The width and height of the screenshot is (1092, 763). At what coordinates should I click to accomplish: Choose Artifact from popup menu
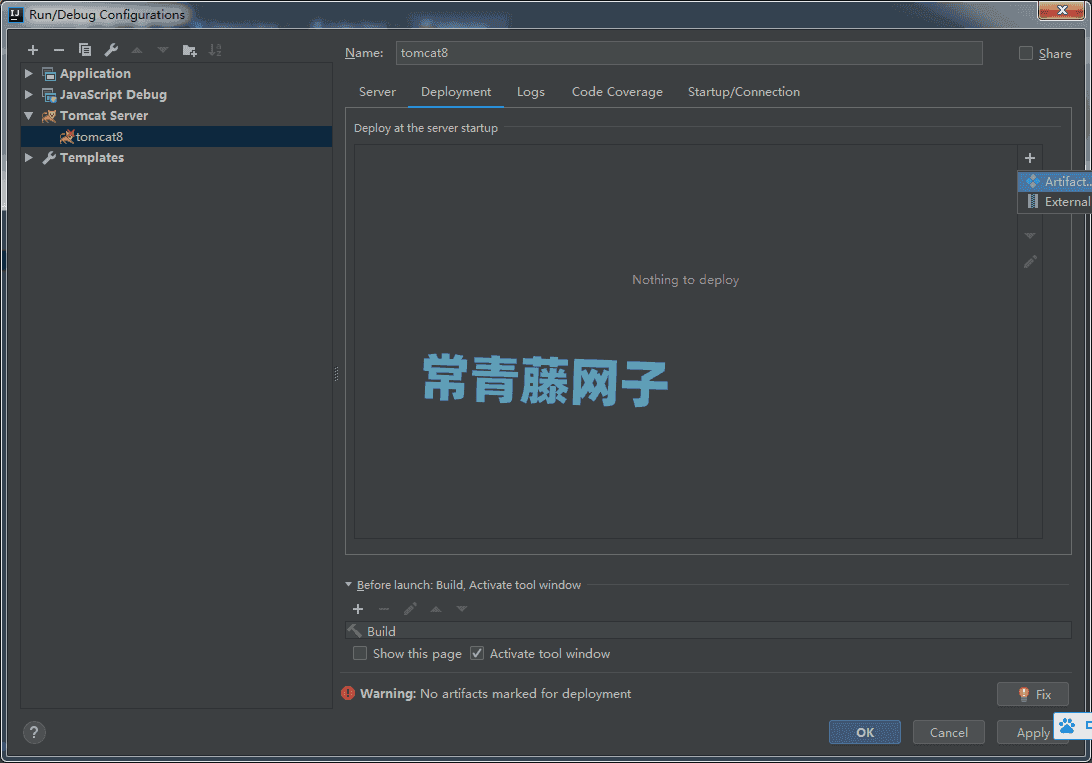(1055, 182)
